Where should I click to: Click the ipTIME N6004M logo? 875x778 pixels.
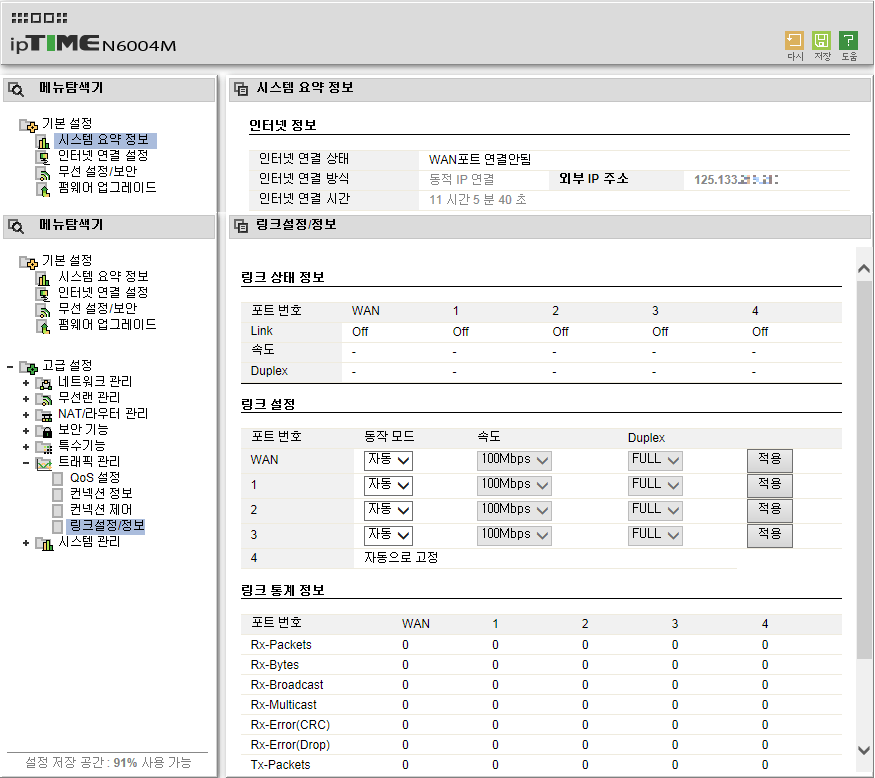93,44
